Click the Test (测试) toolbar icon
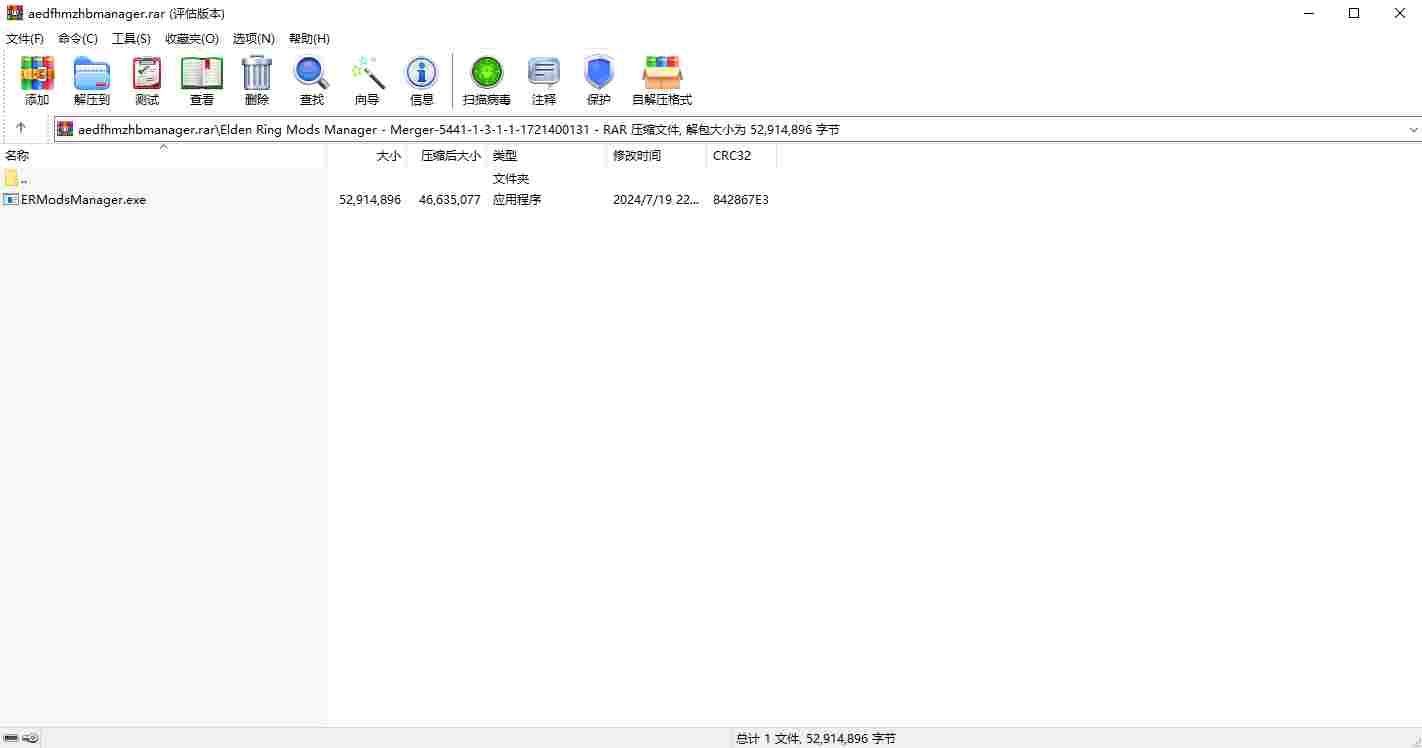The width and height of the screenshot is (1422, 748). [147, 73]
